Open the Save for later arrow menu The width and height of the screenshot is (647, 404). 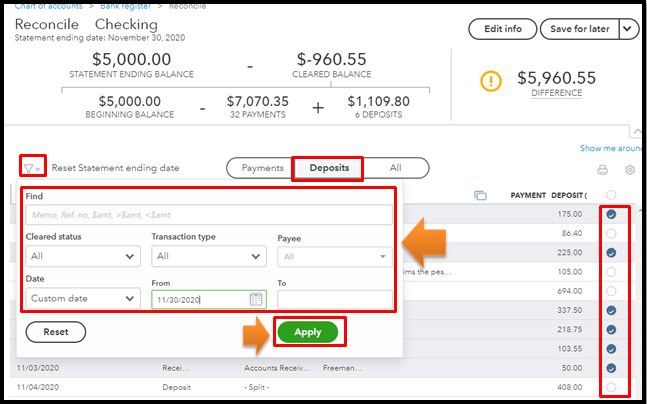[628, 29]
